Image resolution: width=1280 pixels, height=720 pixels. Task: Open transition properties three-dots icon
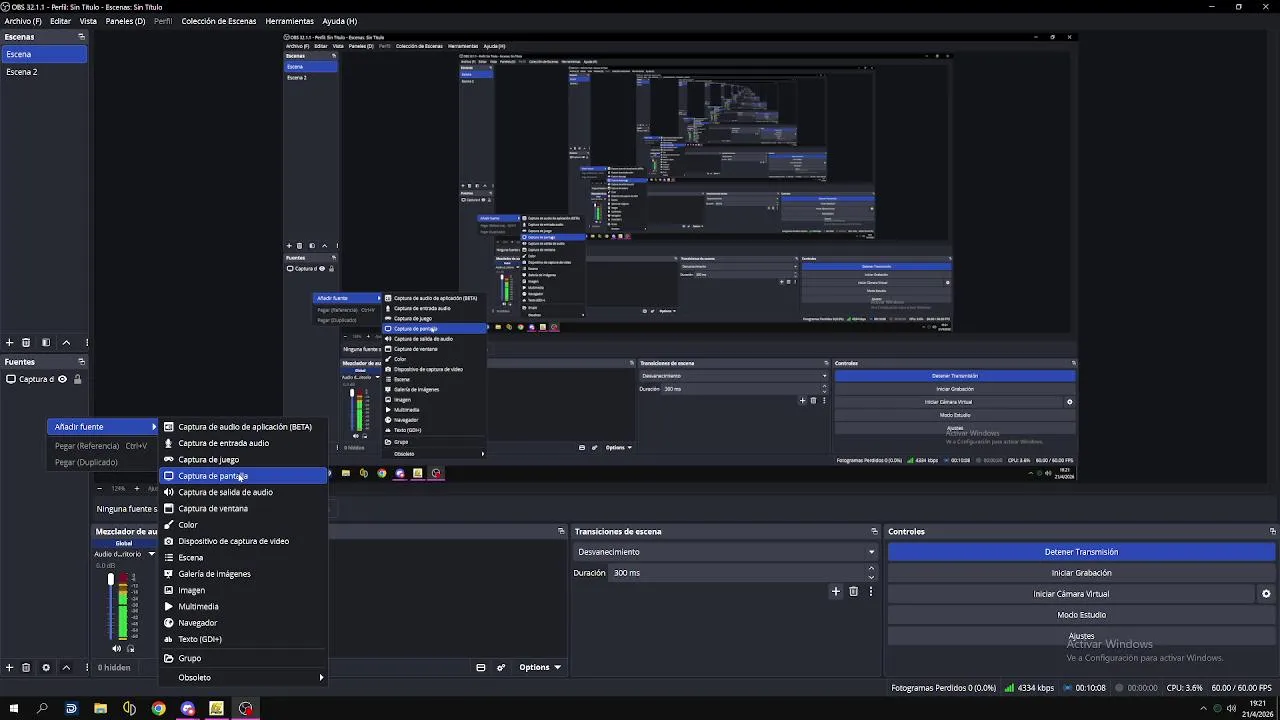coord(870,591)
